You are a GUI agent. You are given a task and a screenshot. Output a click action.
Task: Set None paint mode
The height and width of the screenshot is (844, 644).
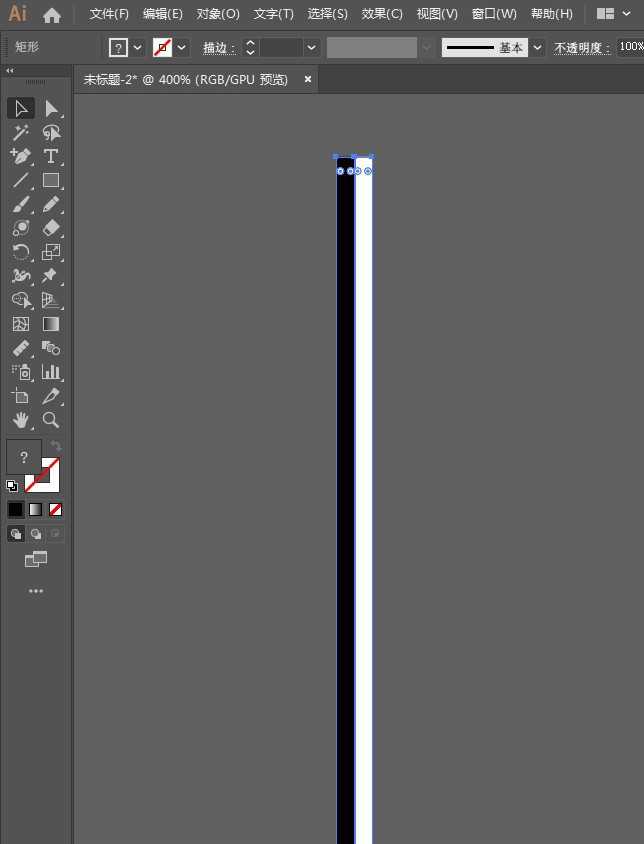(55, 509)
